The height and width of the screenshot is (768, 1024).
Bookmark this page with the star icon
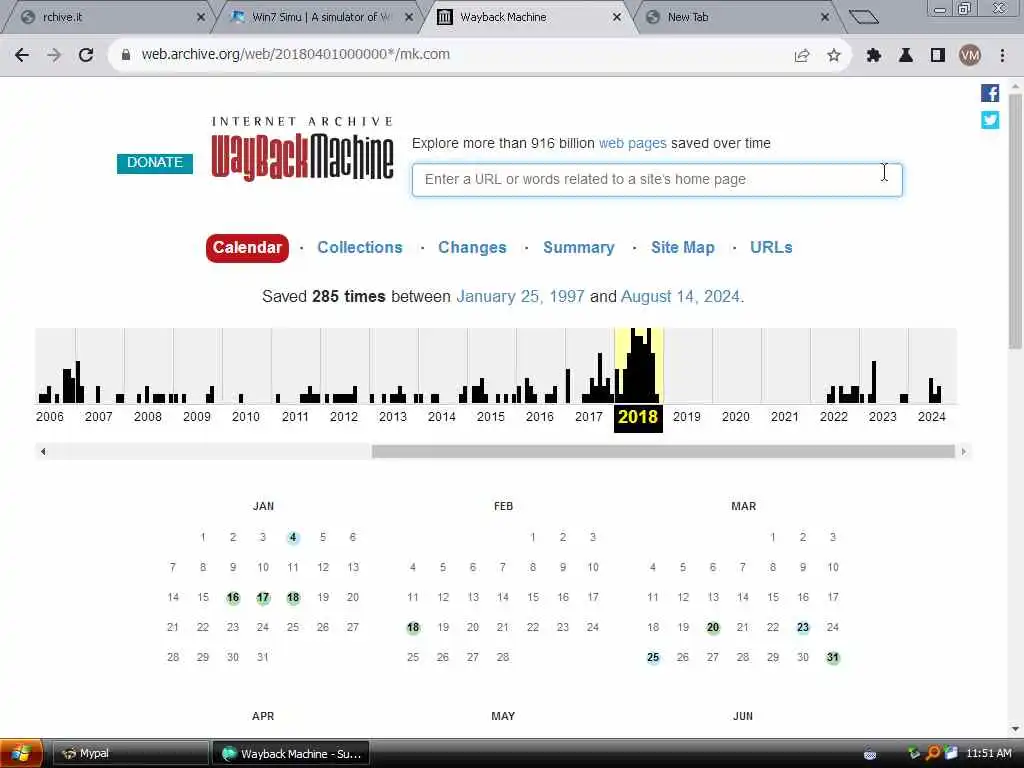[x=834, y=56]
